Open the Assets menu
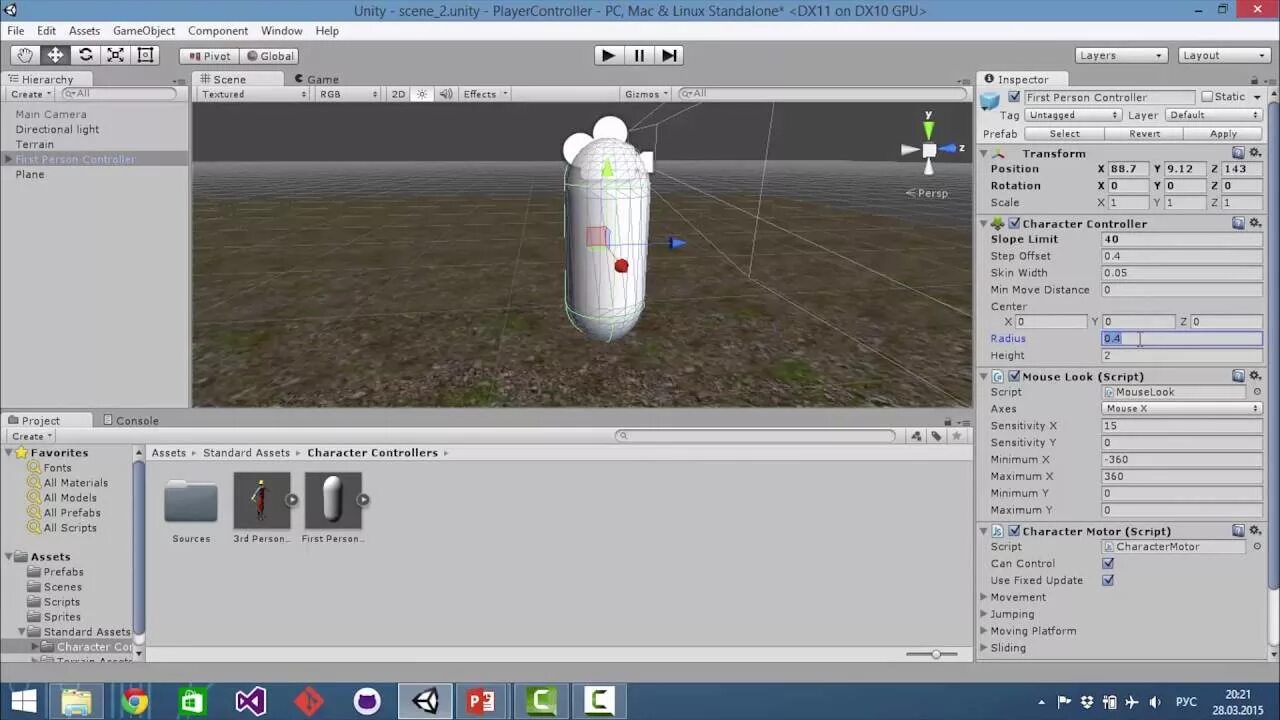 (x=84, y=31)
